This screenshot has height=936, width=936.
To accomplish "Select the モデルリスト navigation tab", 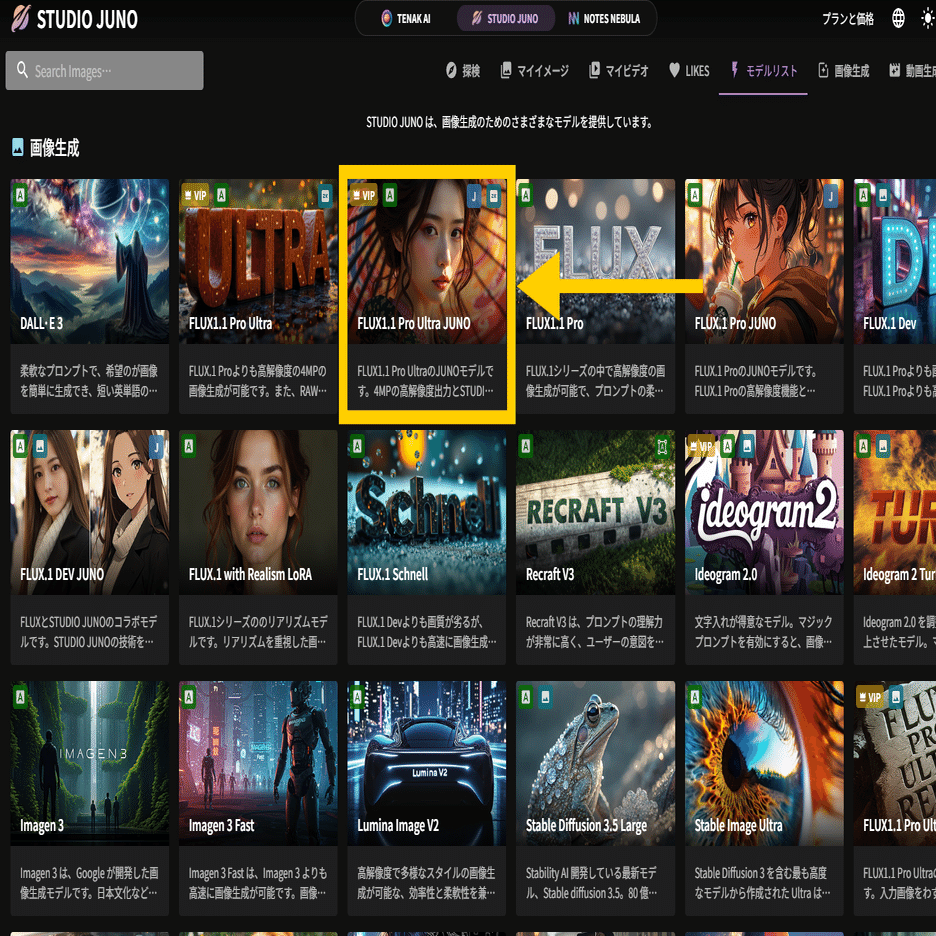I will pos(763,70).
